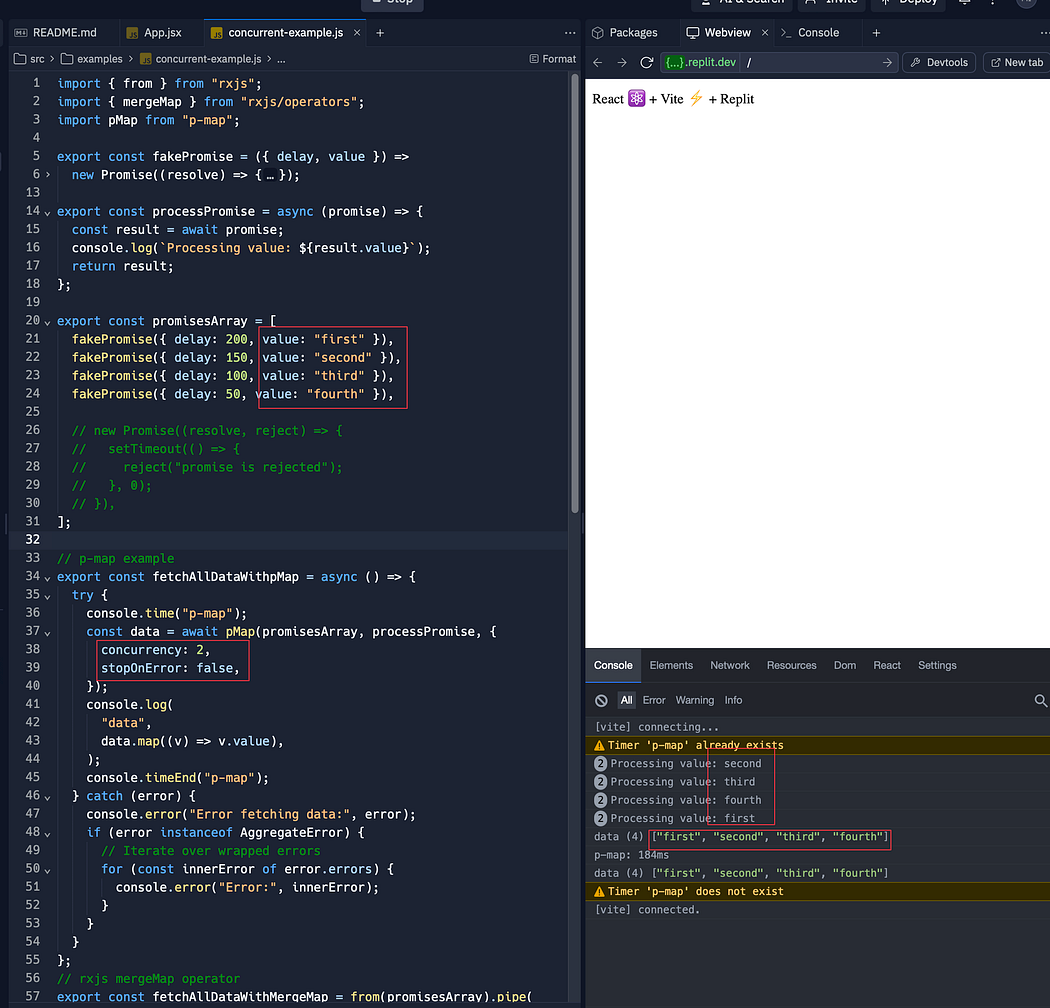
Task: Open editor pane three-dot options menu
Action: (x=570, y=33)
